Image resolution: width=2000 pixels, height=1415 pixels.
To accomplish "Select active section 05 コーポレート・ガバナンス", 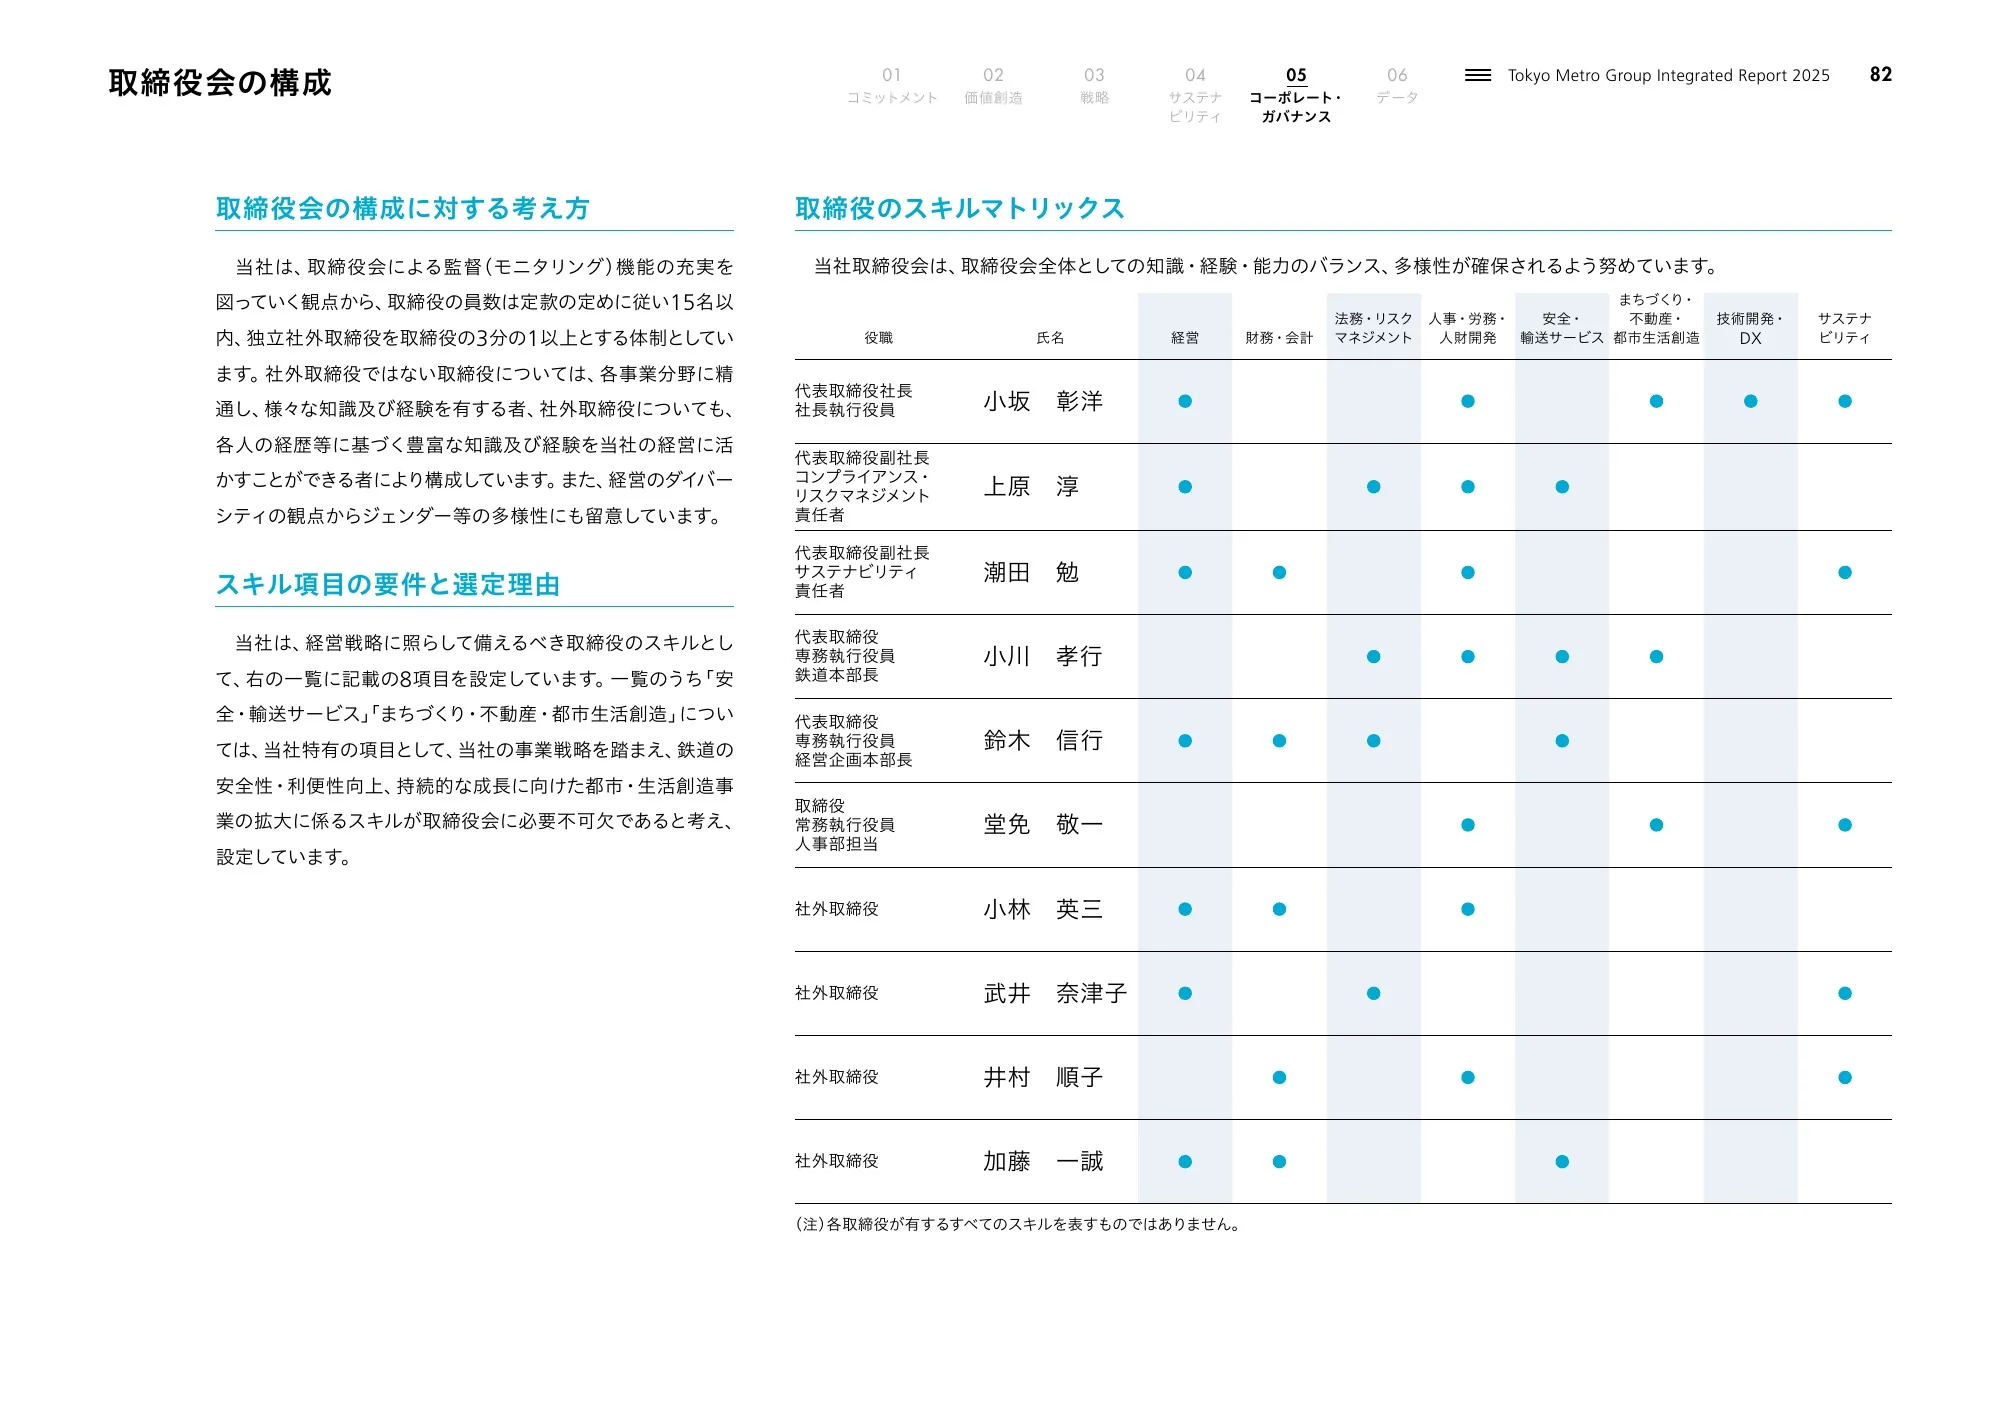I will pos(1296,95).
